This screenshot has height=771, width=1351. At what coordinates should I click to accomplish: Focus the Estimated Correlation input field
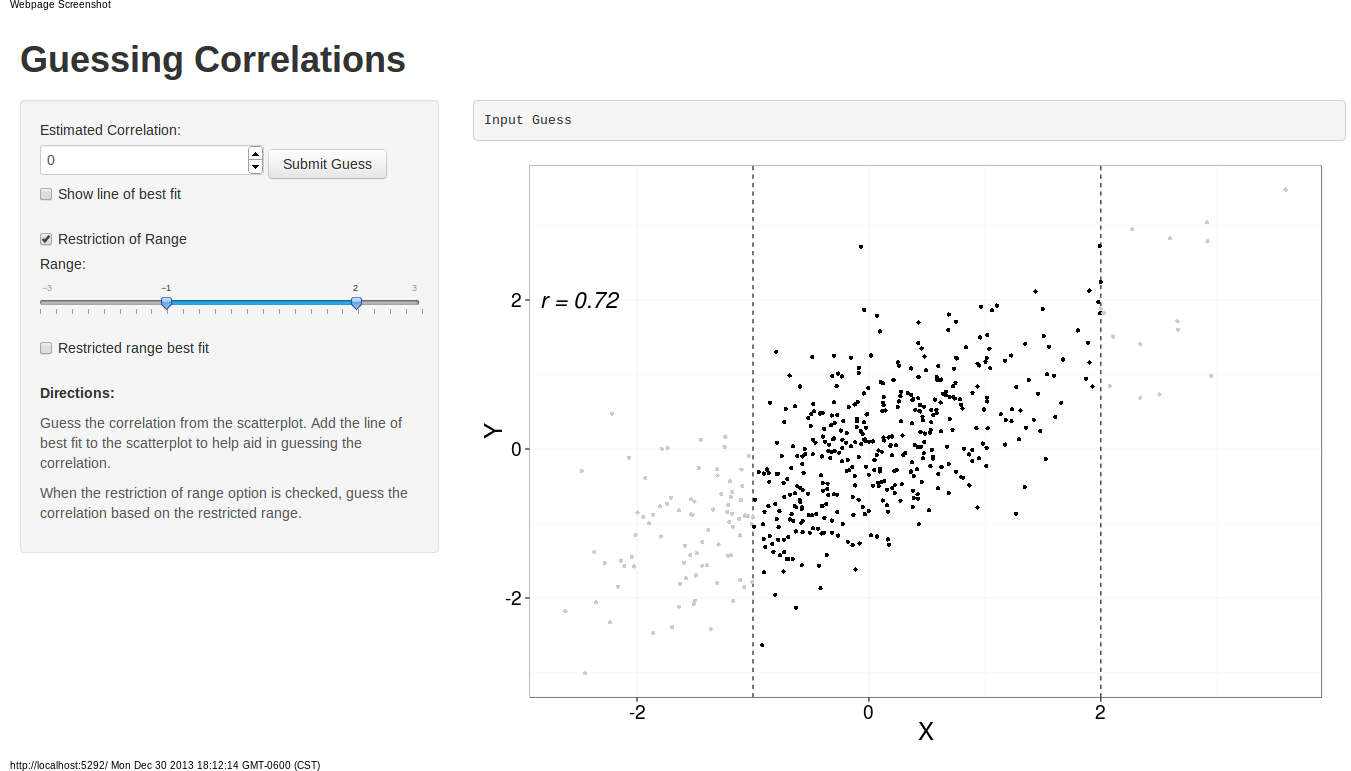[144, 160]
